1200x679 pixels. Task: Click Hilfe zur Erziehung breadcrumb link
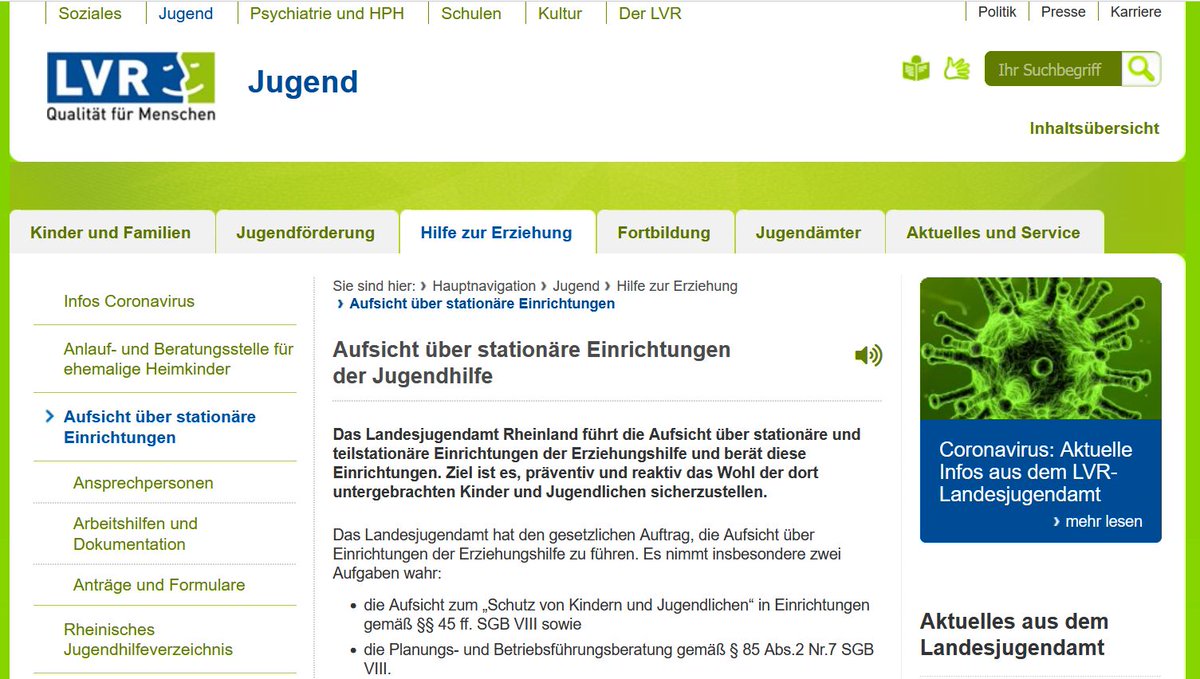[677, 286]
